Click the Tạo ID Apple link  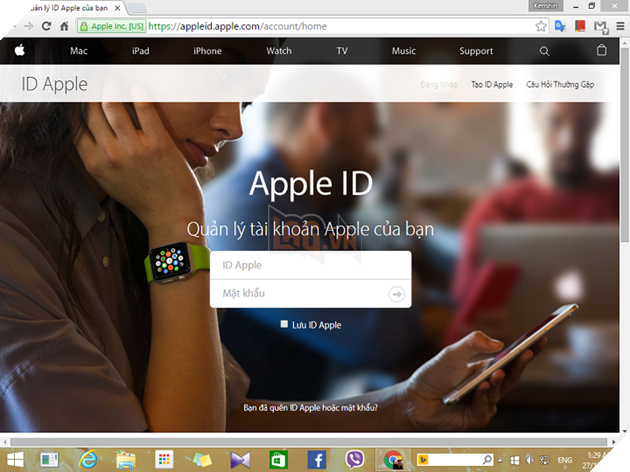point(492,84)
